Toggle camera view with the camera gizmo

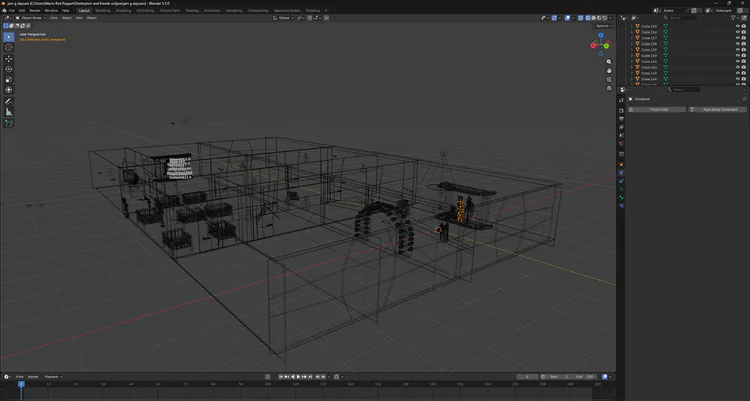tap(609, 79)
